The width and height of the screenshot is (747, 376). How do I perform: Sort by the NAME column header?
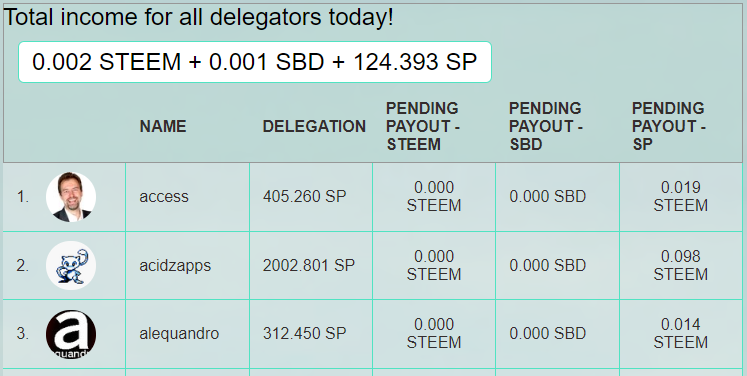pyautogui.click(x=162, y=126)
